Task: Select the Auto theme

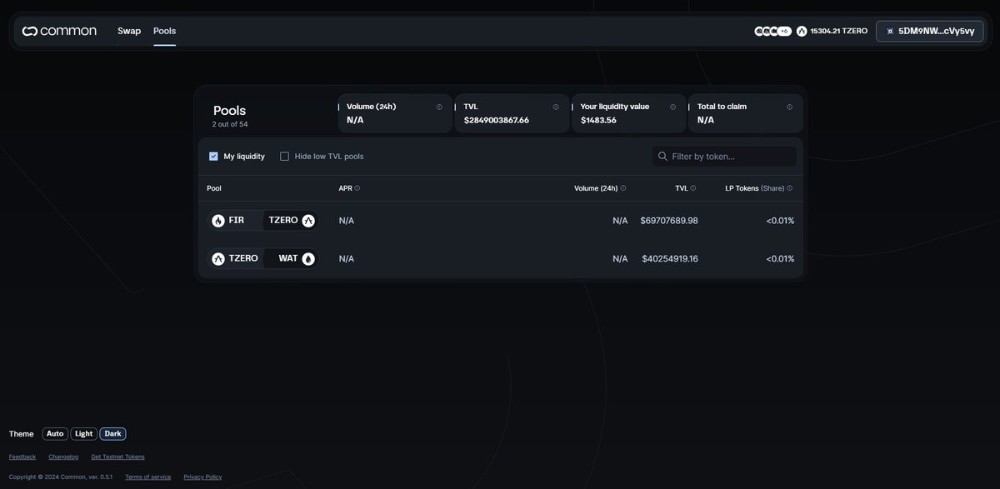Action: coord(55,434)
